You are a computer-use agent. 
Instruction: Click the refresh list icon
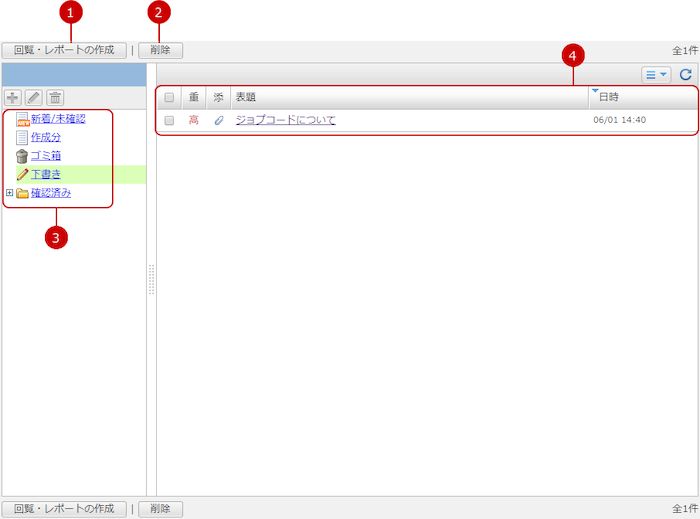click(x=686, y=75)
